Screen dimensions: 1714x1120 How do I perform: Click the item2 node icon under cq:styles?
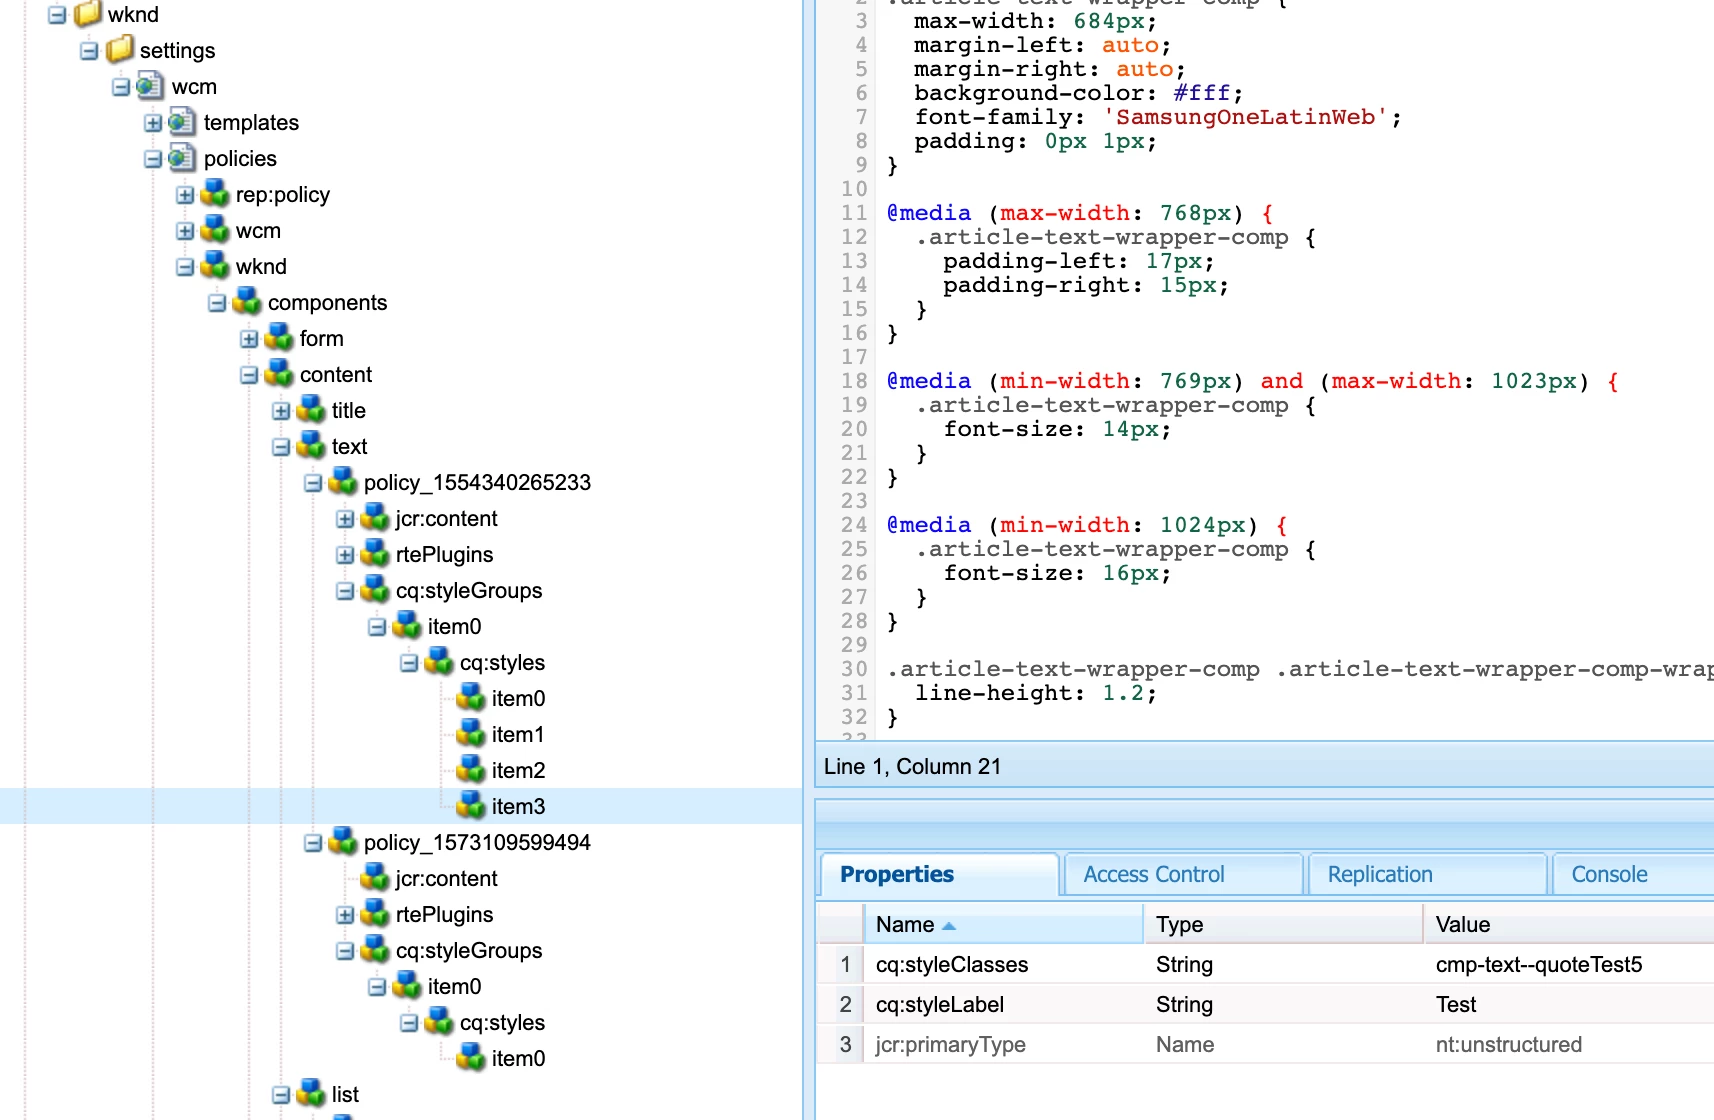tap(470, 770)
